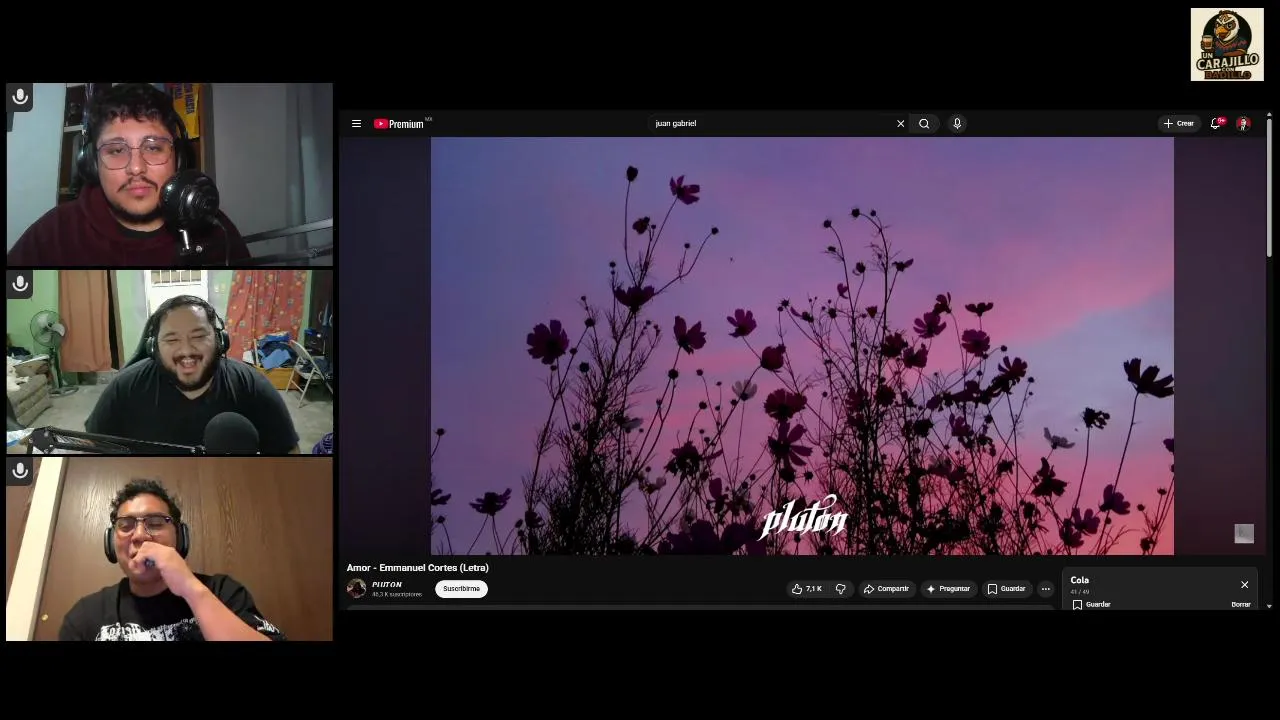Click the Un Carajillo con Badillo logo
1280x720 pixels.
click(x=1227, y=45)
